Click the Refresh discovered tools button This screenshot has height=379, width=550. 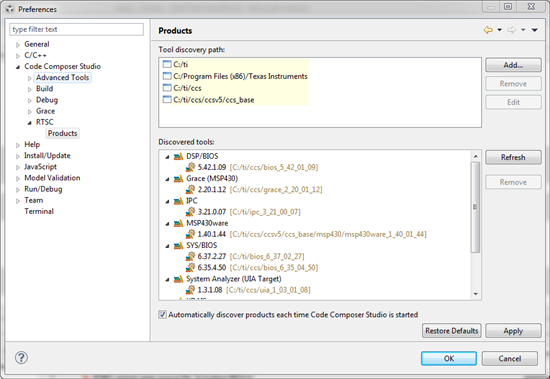point(513,157)
